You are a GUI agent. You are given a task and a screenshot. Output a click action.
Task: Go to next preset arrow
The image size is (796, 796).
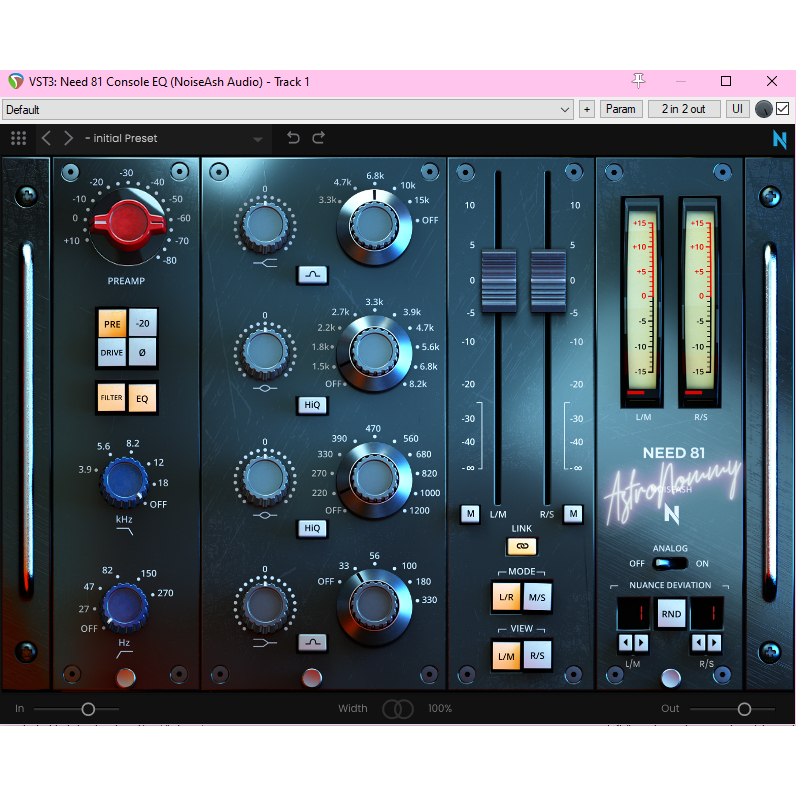pyautogui.click(x=69, y=138)
